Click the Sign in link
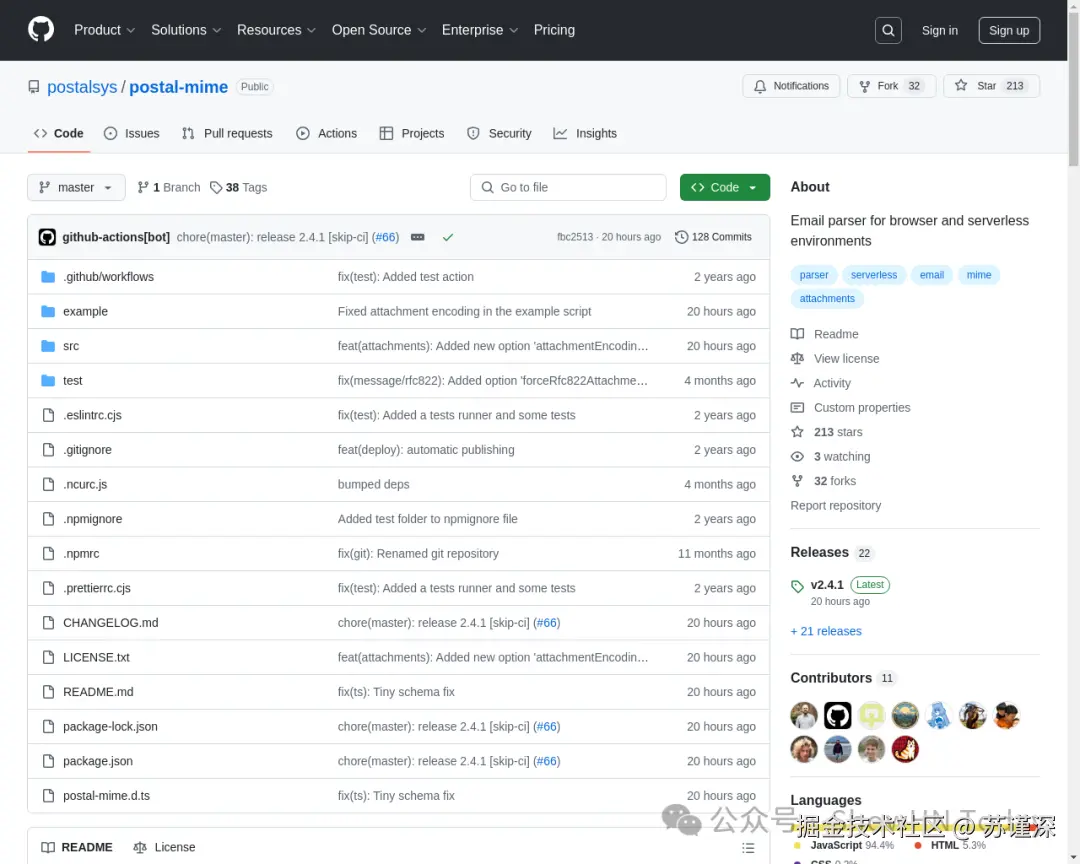The height and width of the screenshot is (864, 1080). pos(939,30)
